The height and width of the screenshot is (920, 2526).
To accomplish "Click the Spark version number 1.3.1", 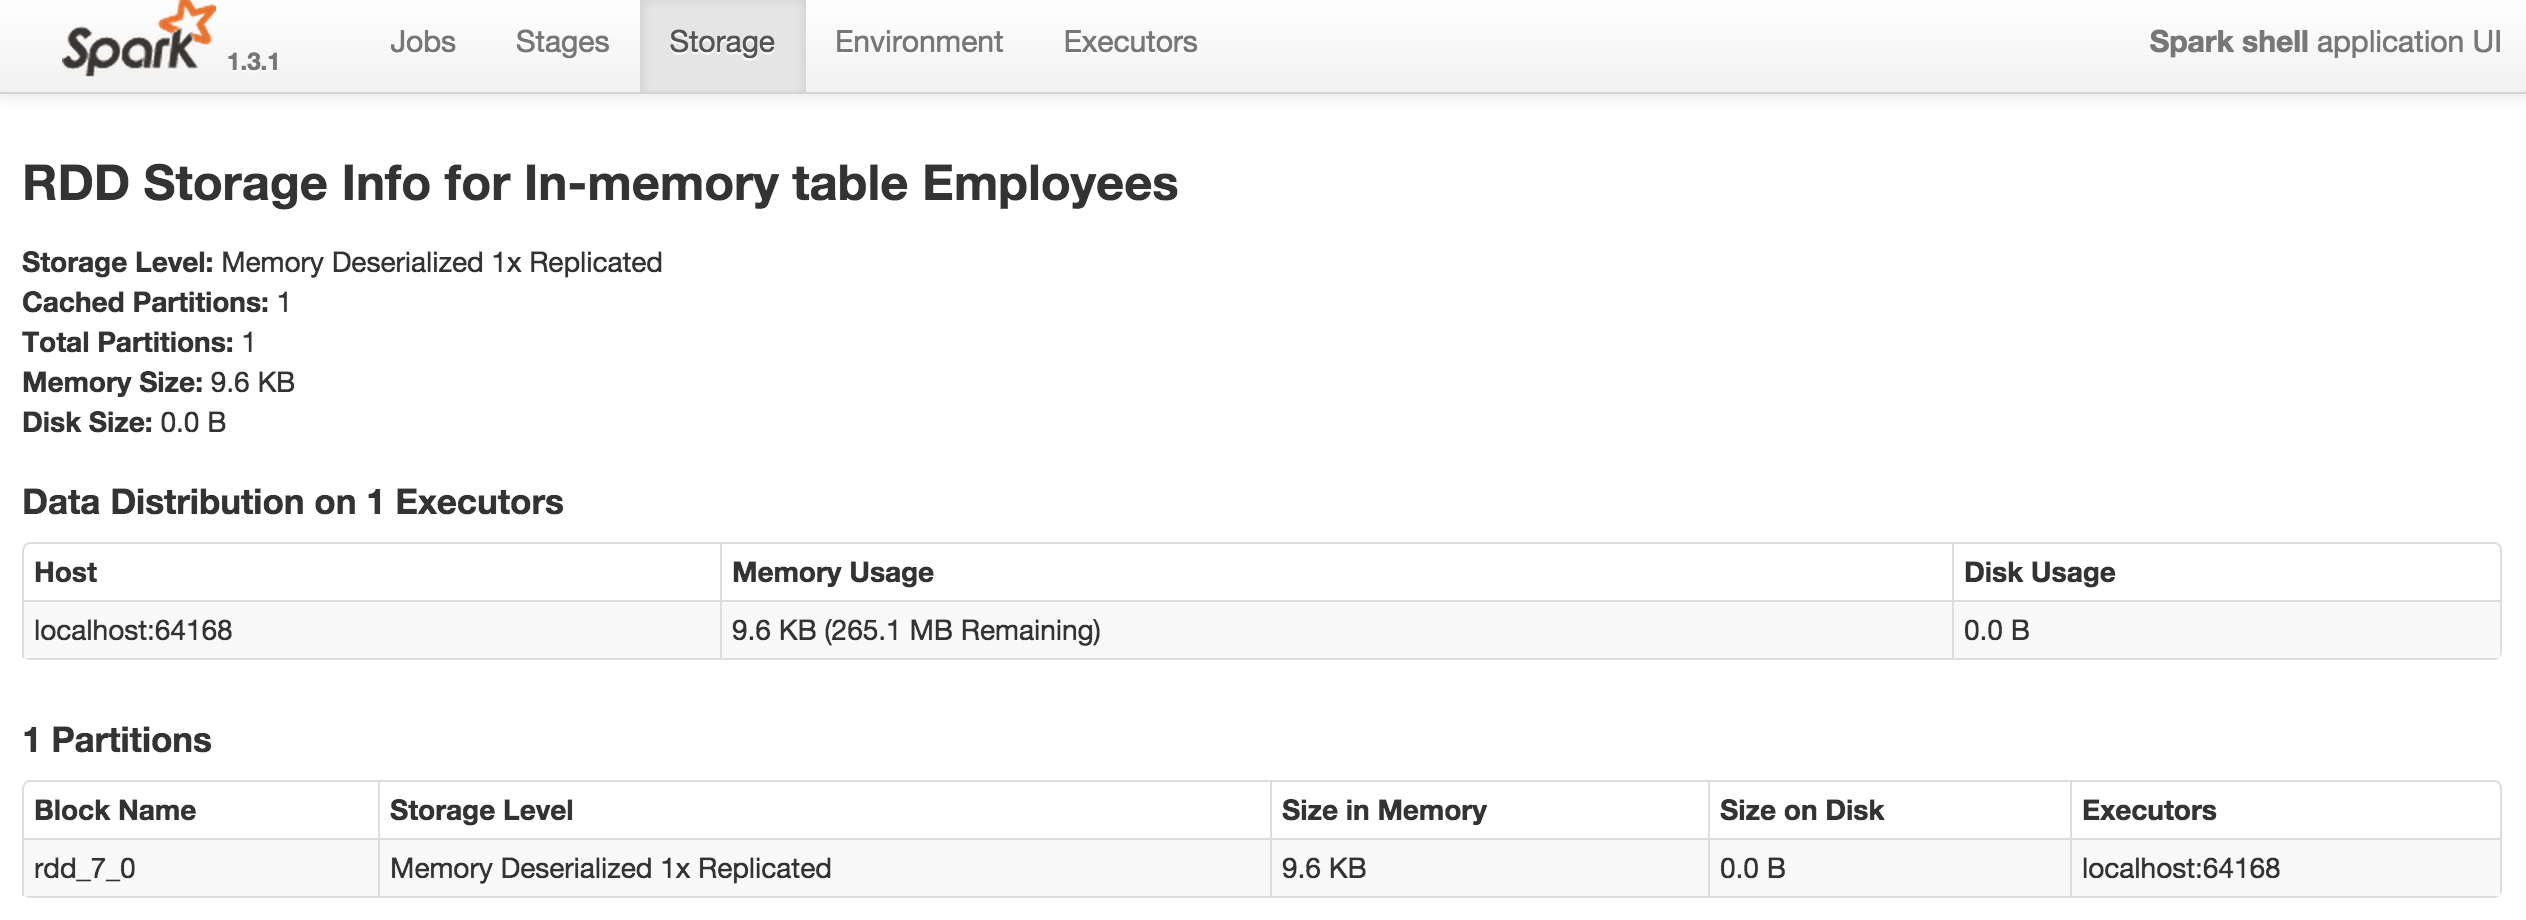I will (x=253, y=62).
